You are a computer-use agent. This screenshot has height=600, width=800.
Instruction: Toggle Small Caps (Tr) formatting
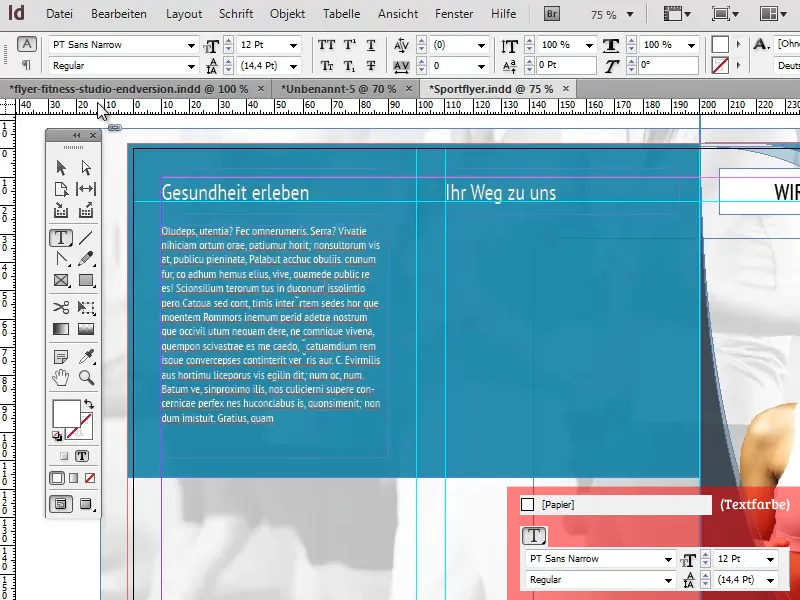327,65
